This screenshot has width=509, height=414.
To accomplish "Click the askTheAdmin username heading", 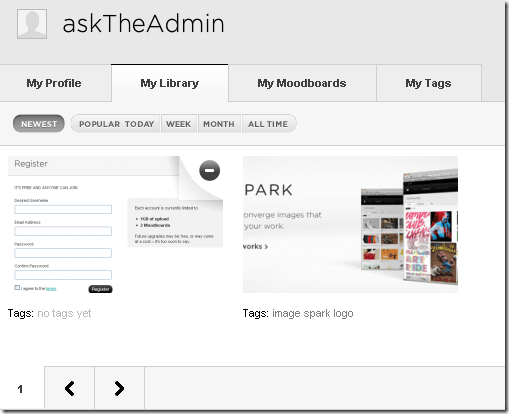I will tap(143, 23).
